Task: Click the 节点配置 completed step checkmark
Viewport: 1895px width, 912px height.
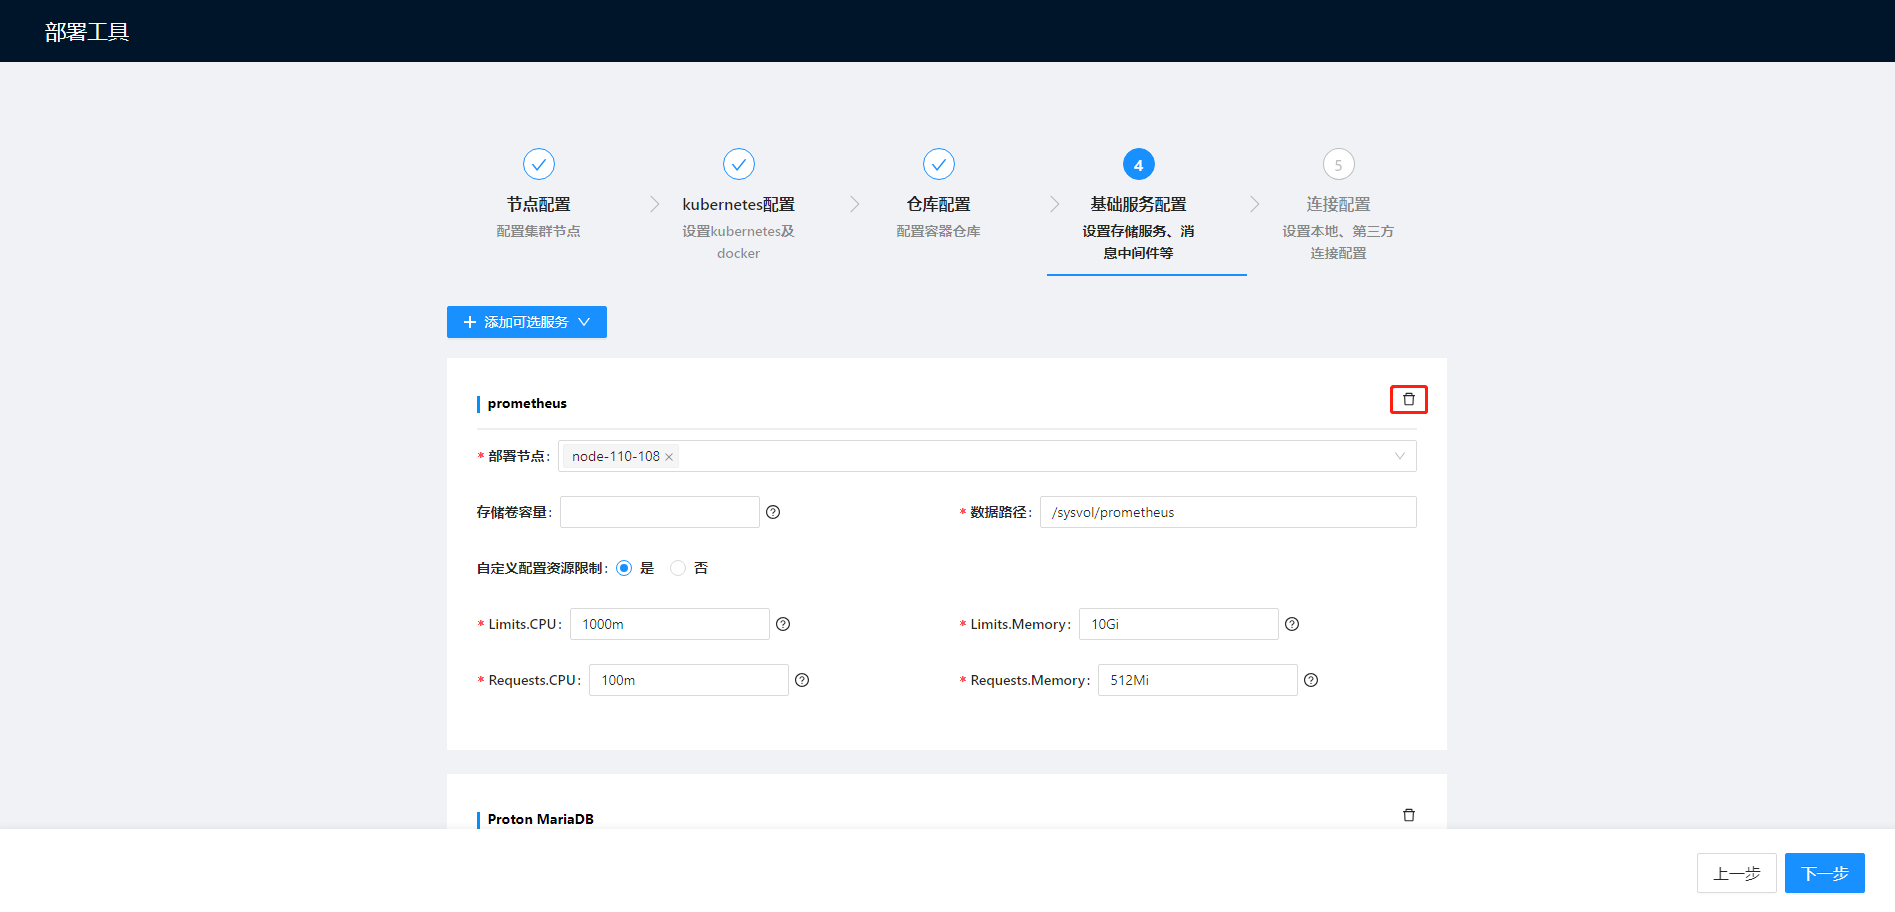Action: (x=539, y=164)
